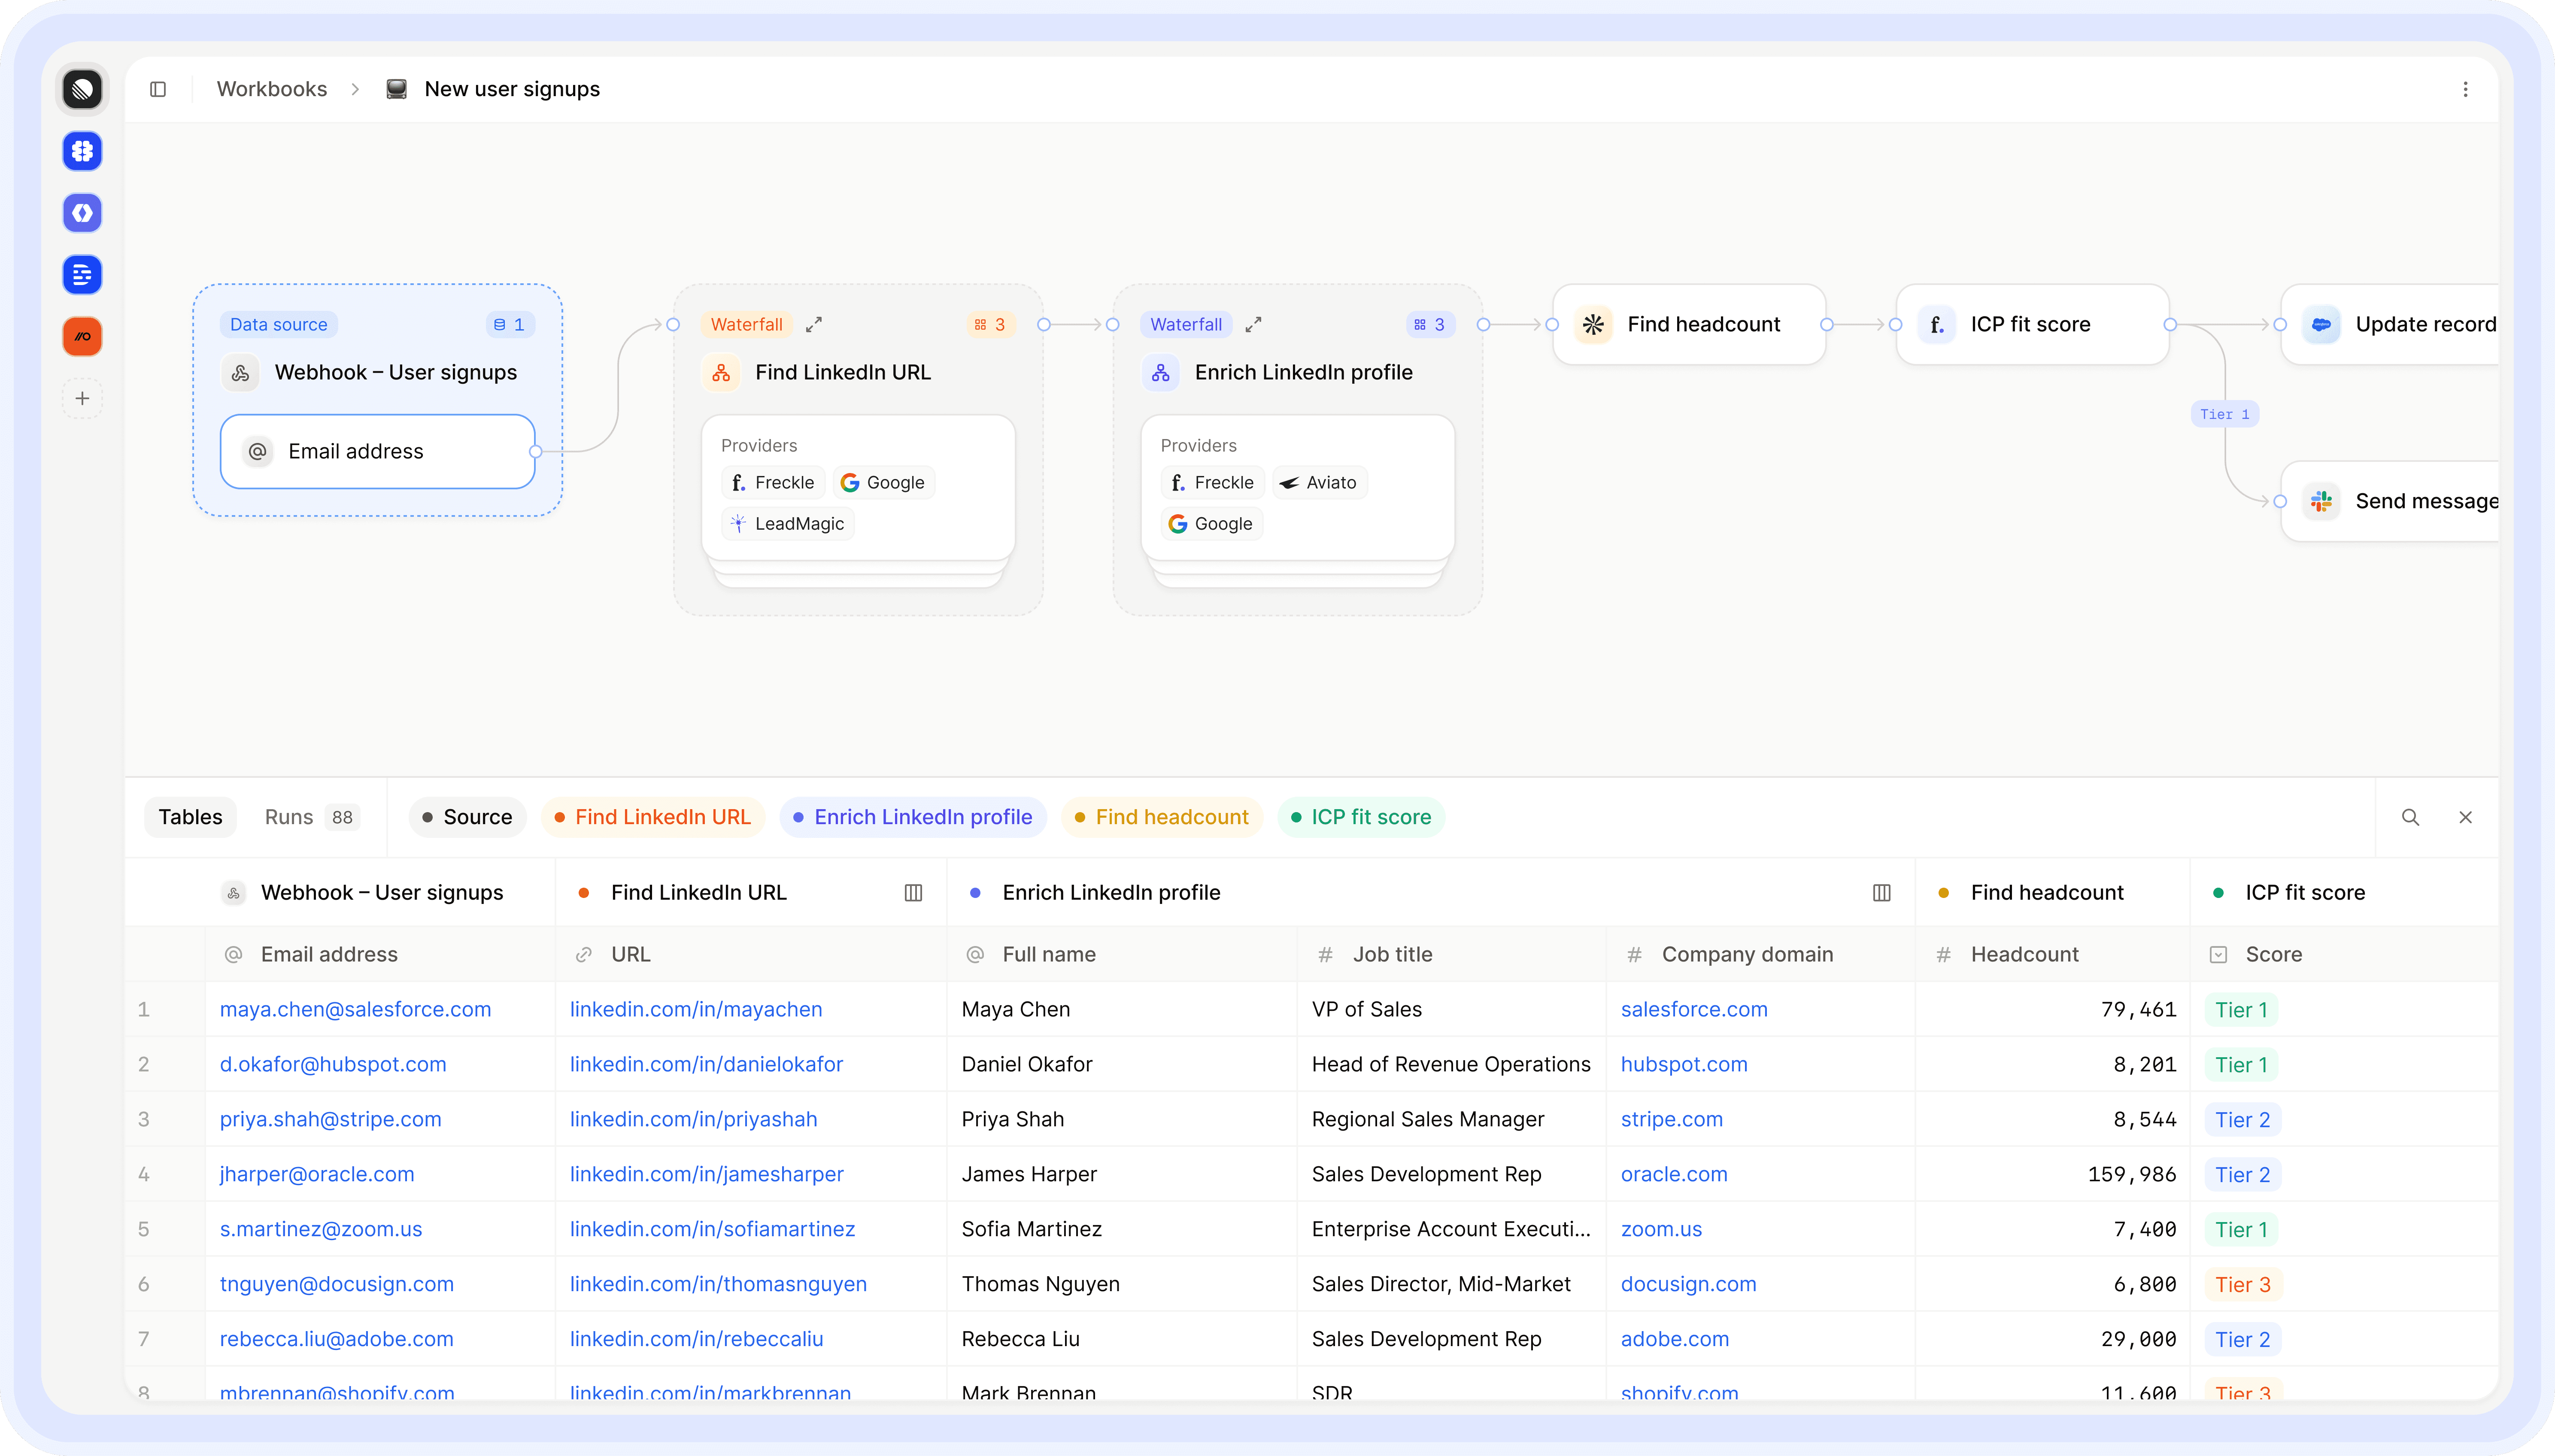The height and width of the screenshot is (1456, 2555).
Task: Toggle the Find headcount filter chip
Action: coord(1162,817)
